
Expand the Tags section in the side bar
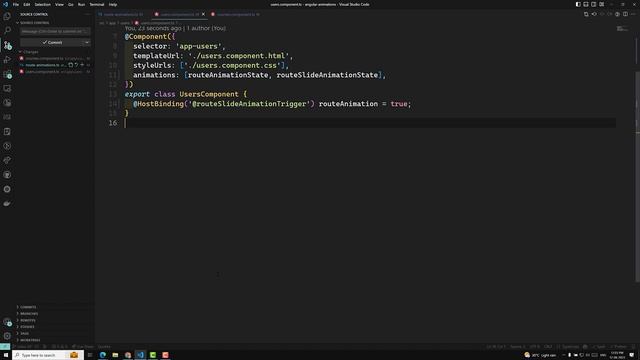pyautogui.click(x=23, y=333)
